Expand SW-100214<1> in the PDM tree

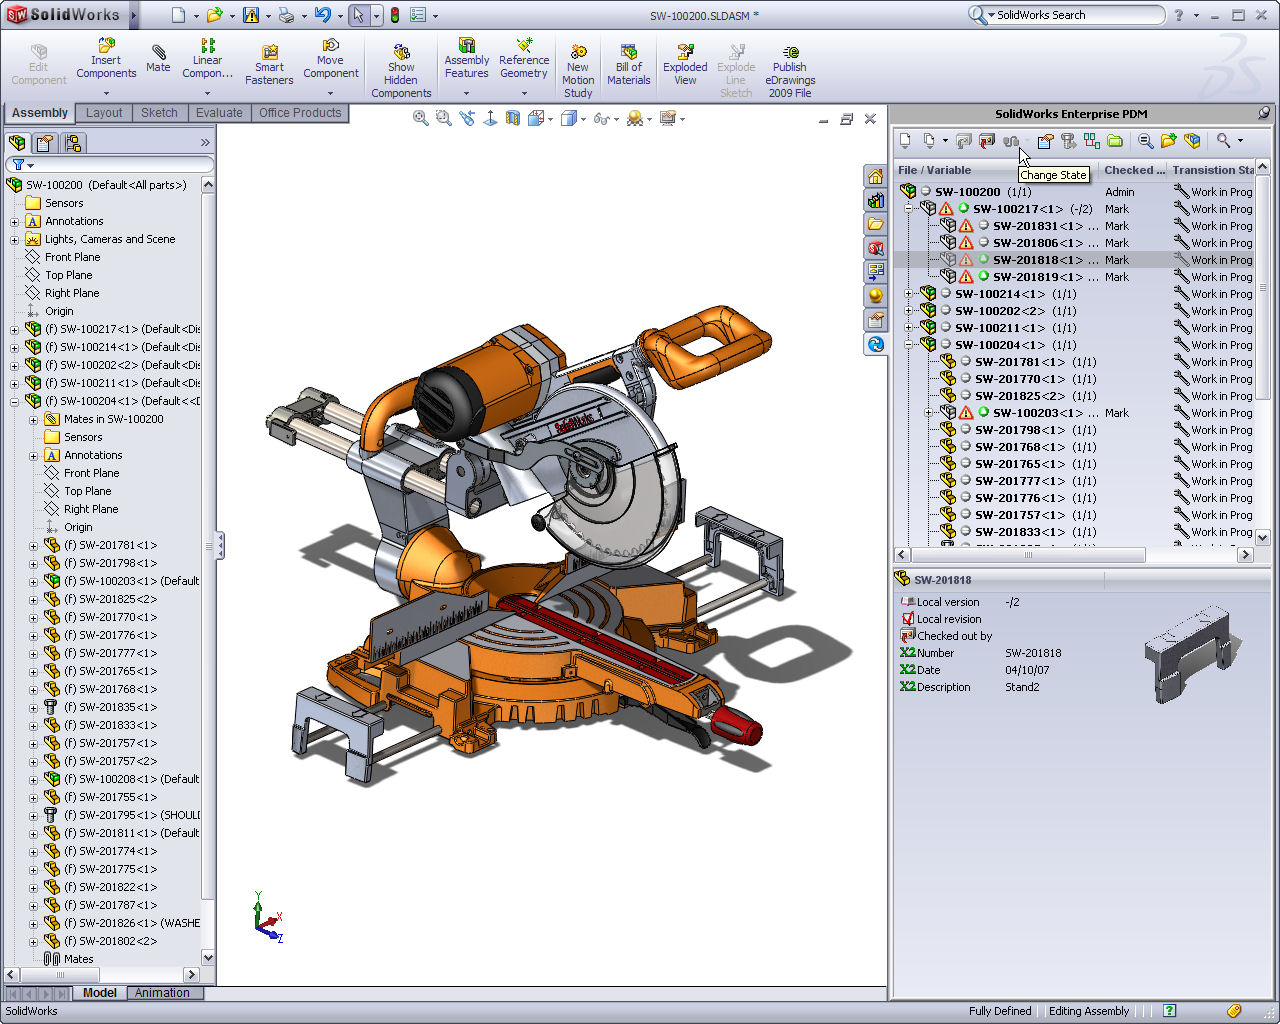click(x=908, y=294)
